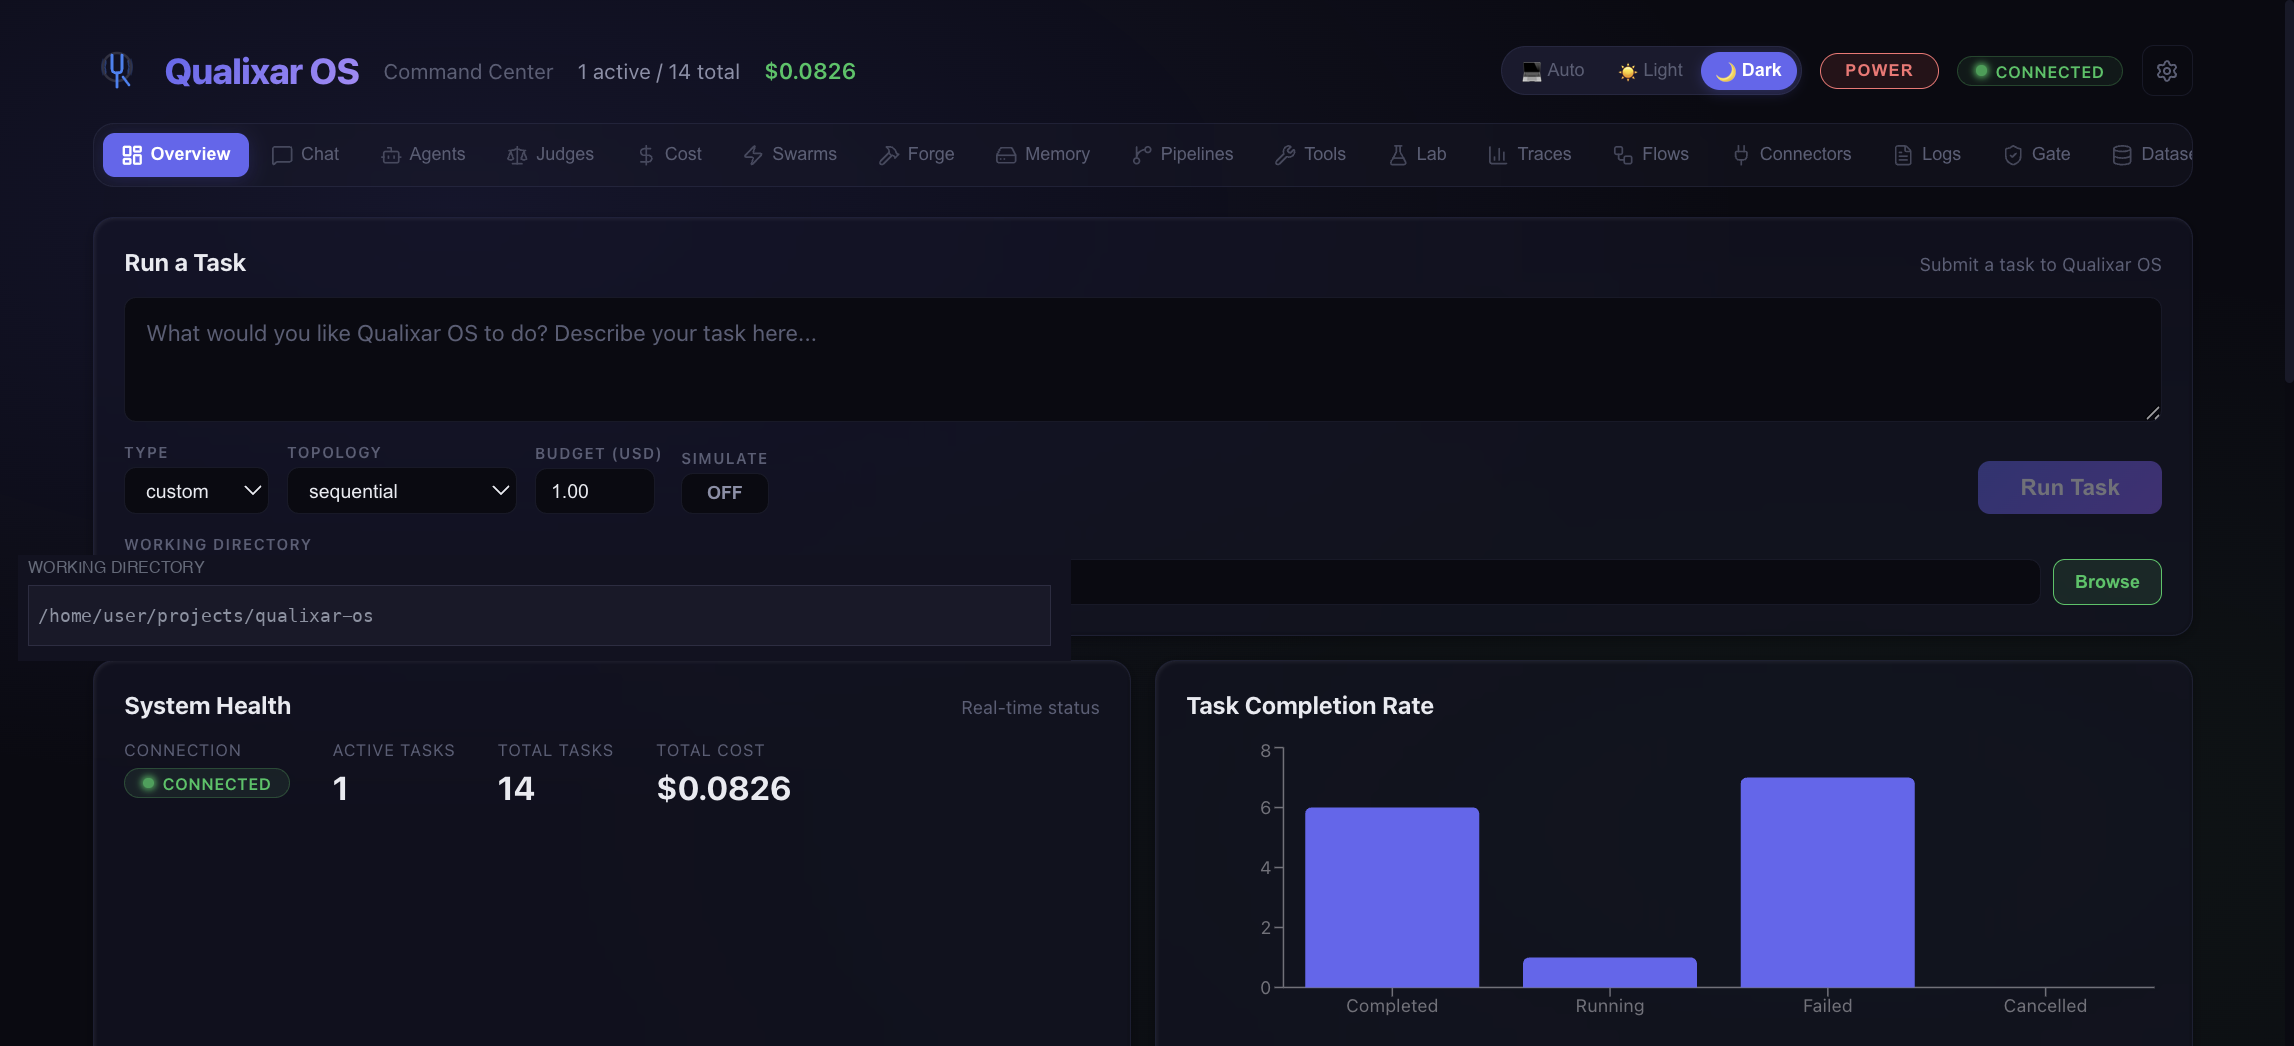
Task: Select the Dark theme option
Action: tap(1749, 71)
